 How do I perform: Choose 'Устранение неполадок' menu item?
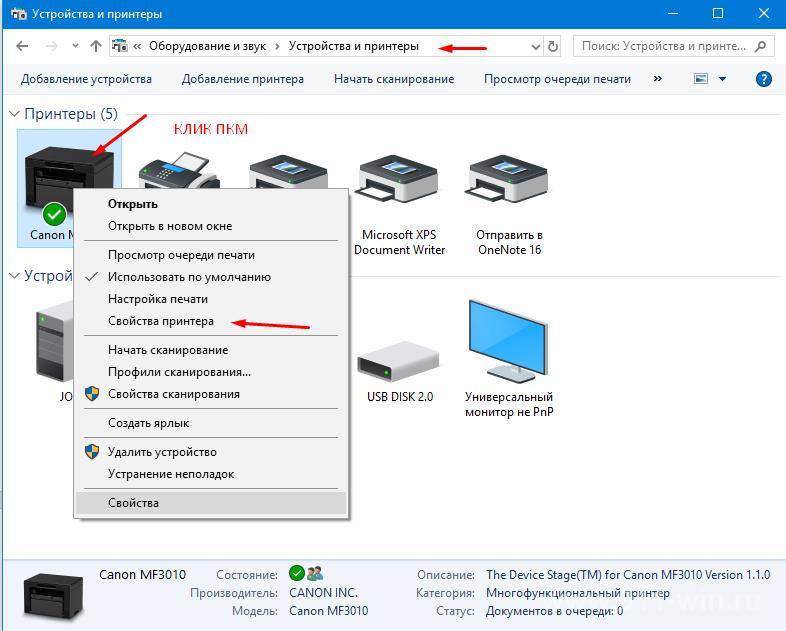point(211,475)
